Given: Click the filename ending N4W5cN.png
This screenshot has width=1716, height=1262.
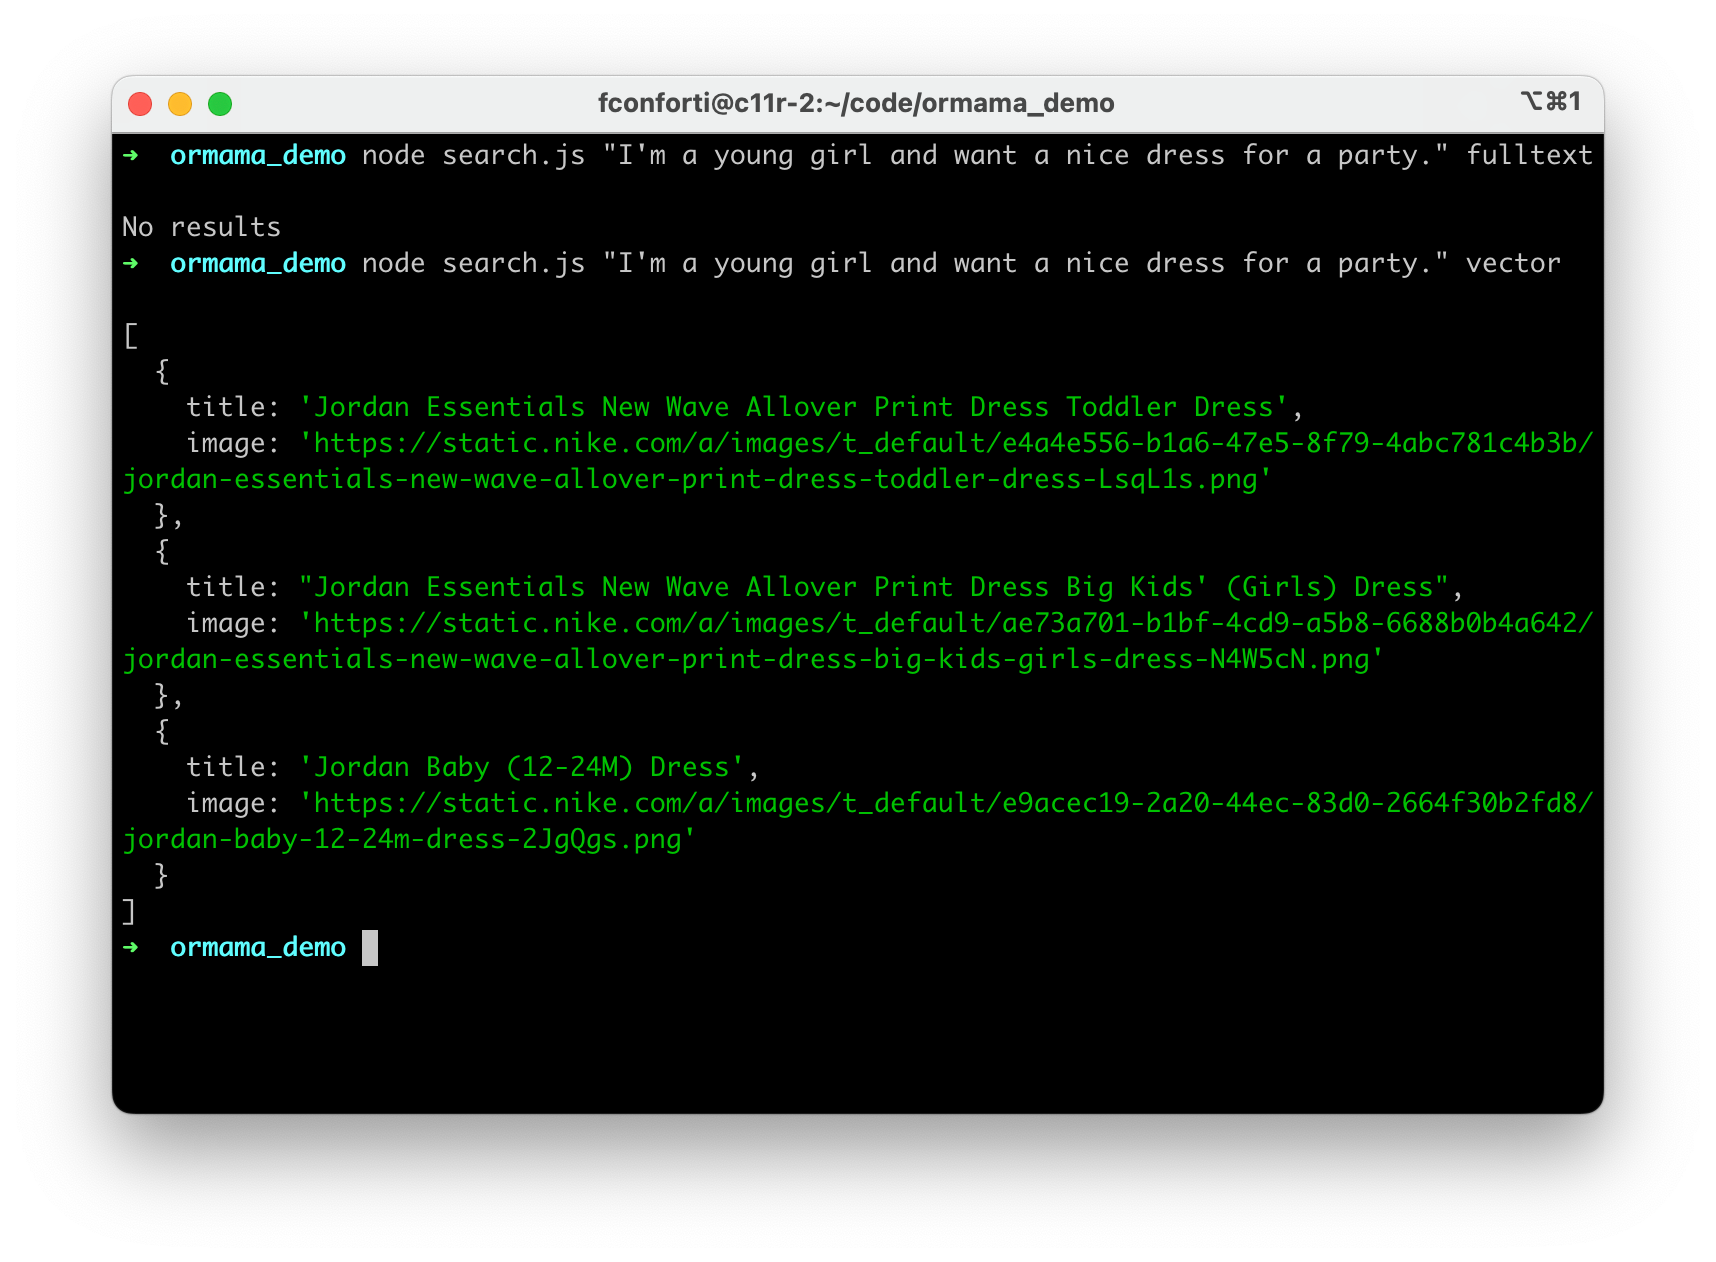Looking at the screenshot, I should click(x=752, y=659).
